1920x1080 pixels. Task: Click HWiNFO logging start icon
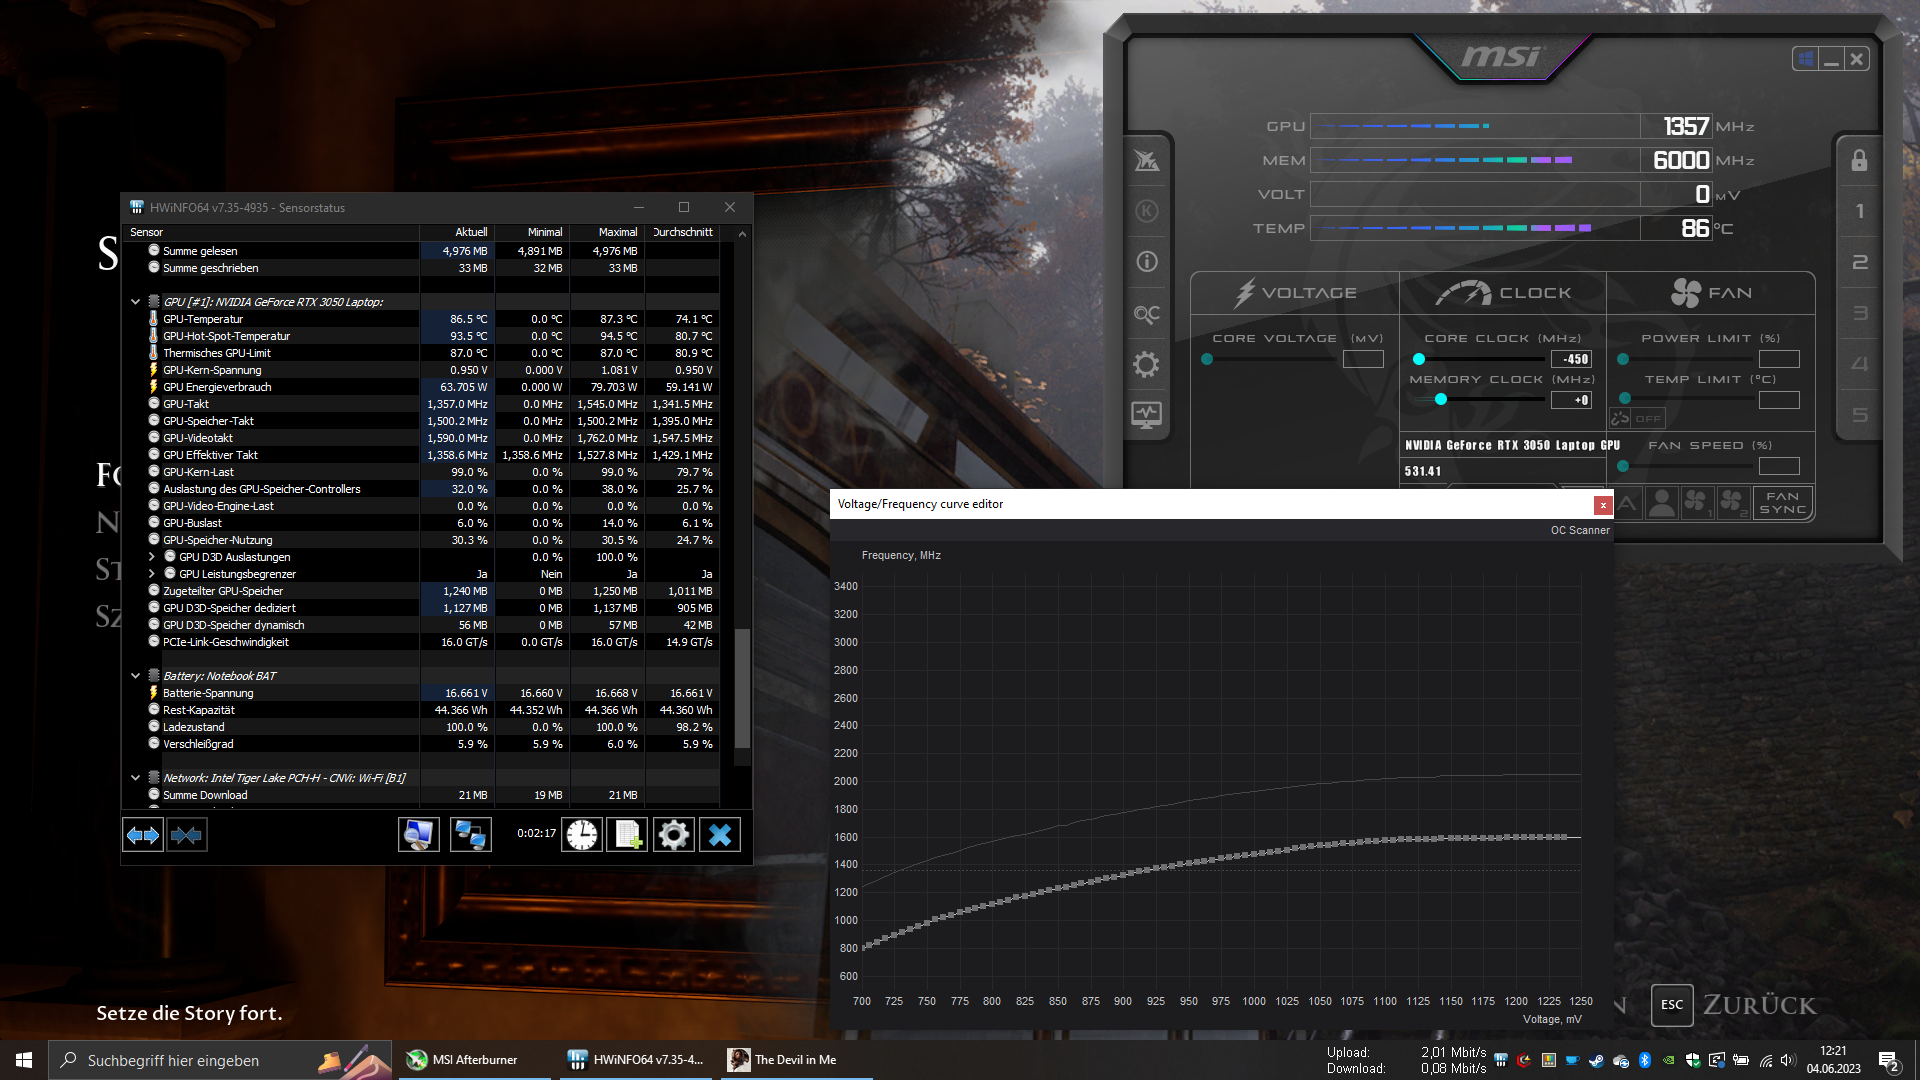pos(628,835)
